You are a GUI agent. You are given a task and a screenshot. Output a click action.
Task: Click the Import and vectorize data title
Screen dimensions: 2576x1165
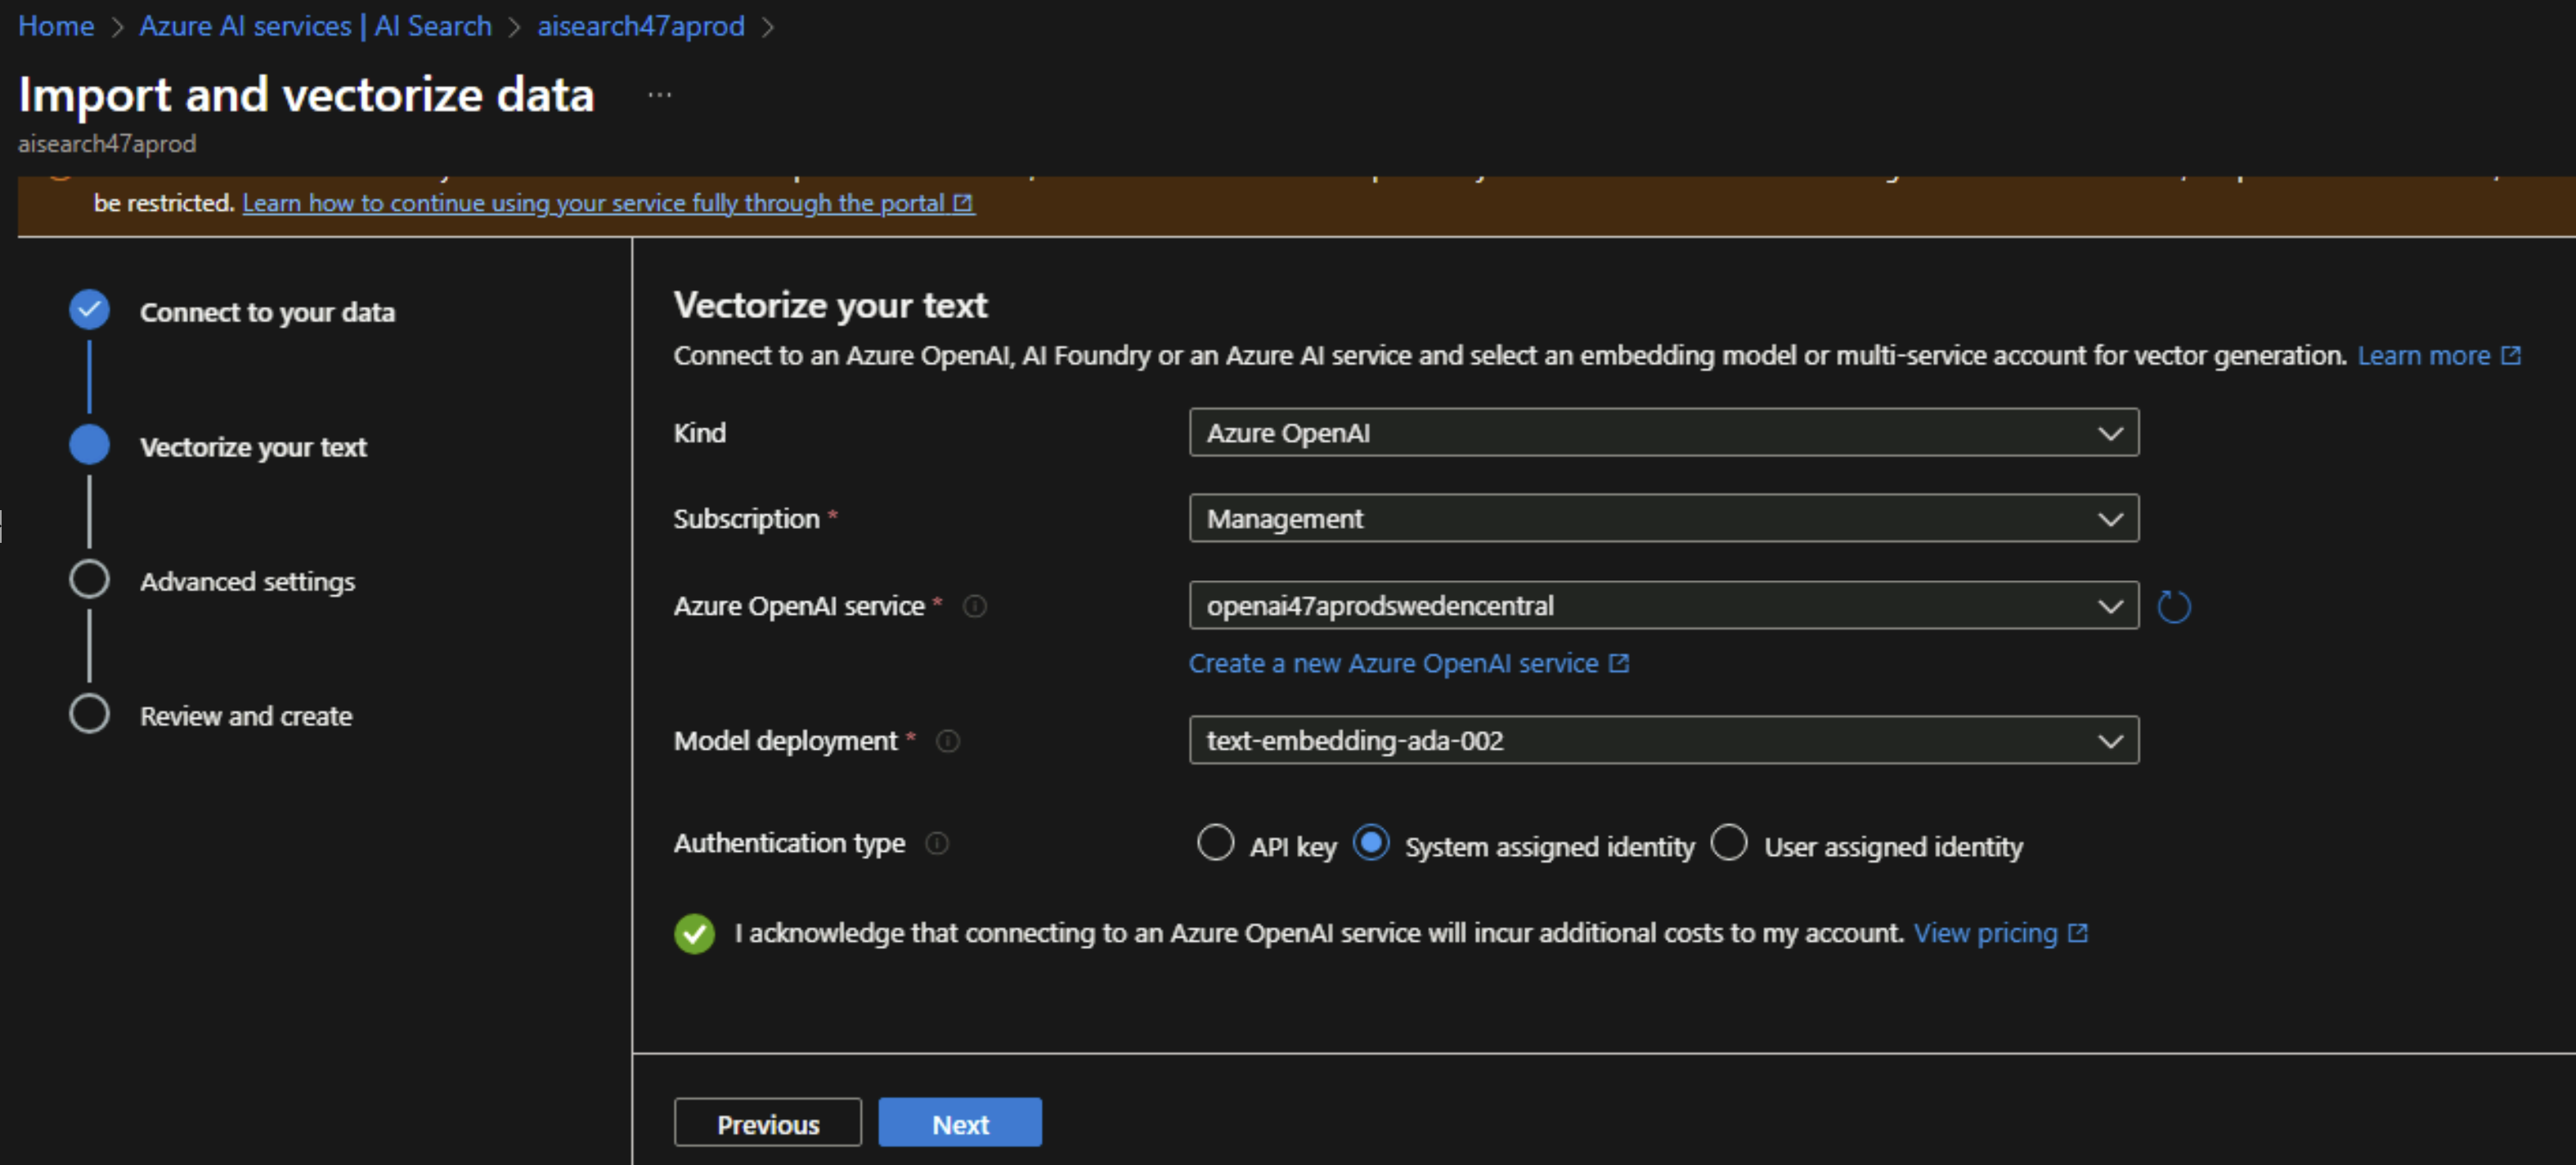(x=306, y=95)
